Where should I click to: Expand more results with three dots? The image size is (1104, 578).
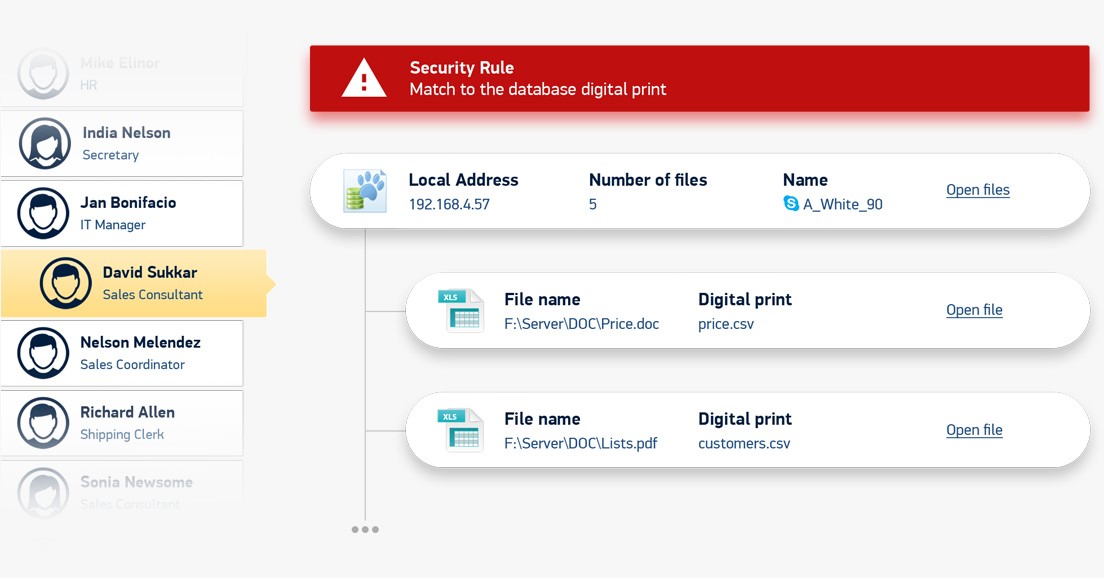(365, 529)
